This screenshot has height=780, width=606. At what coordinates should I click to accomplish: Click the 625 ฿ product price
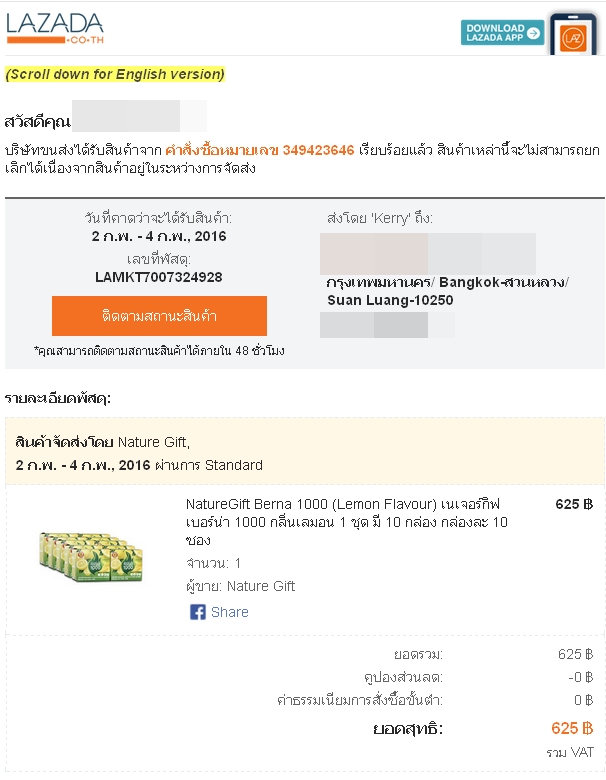click(x=573, y=504)
